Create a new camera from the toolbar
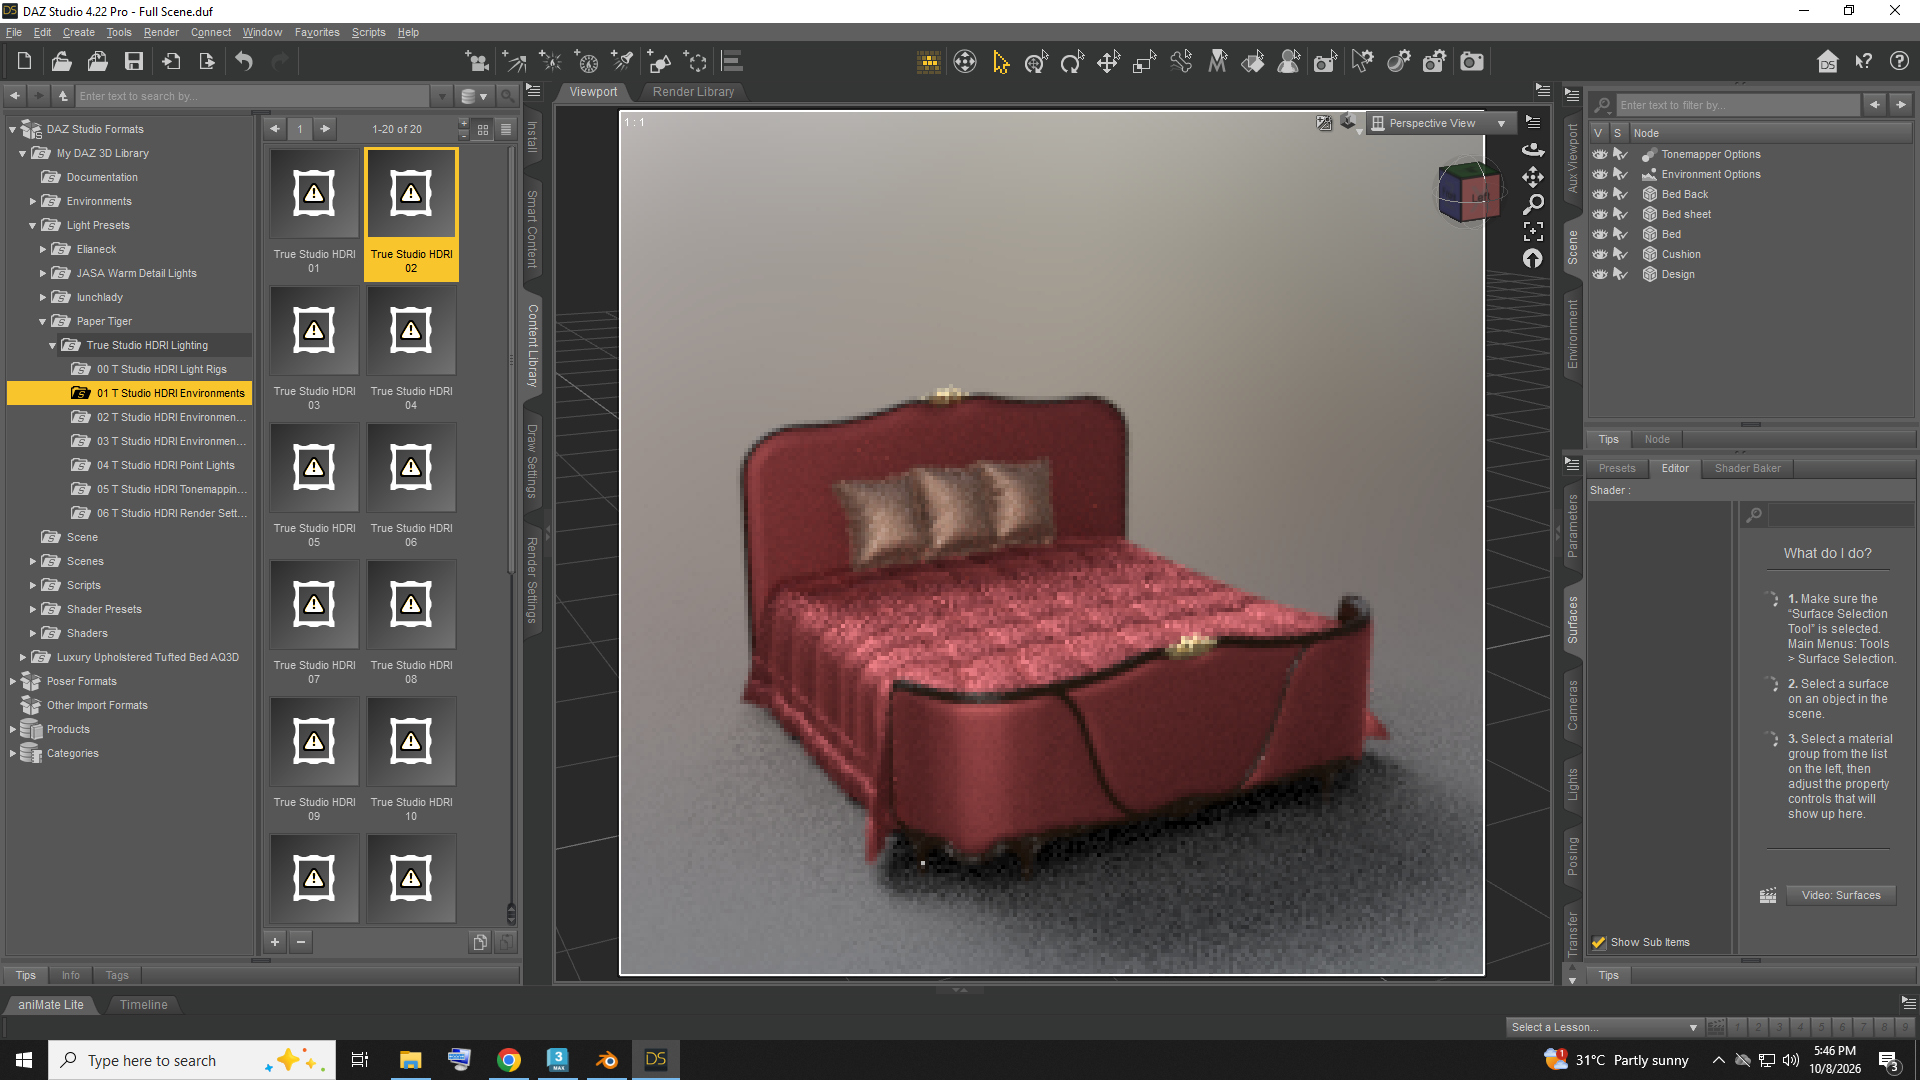The width and height of the screenshot is (1920, 1080). [x=477, y=62]
